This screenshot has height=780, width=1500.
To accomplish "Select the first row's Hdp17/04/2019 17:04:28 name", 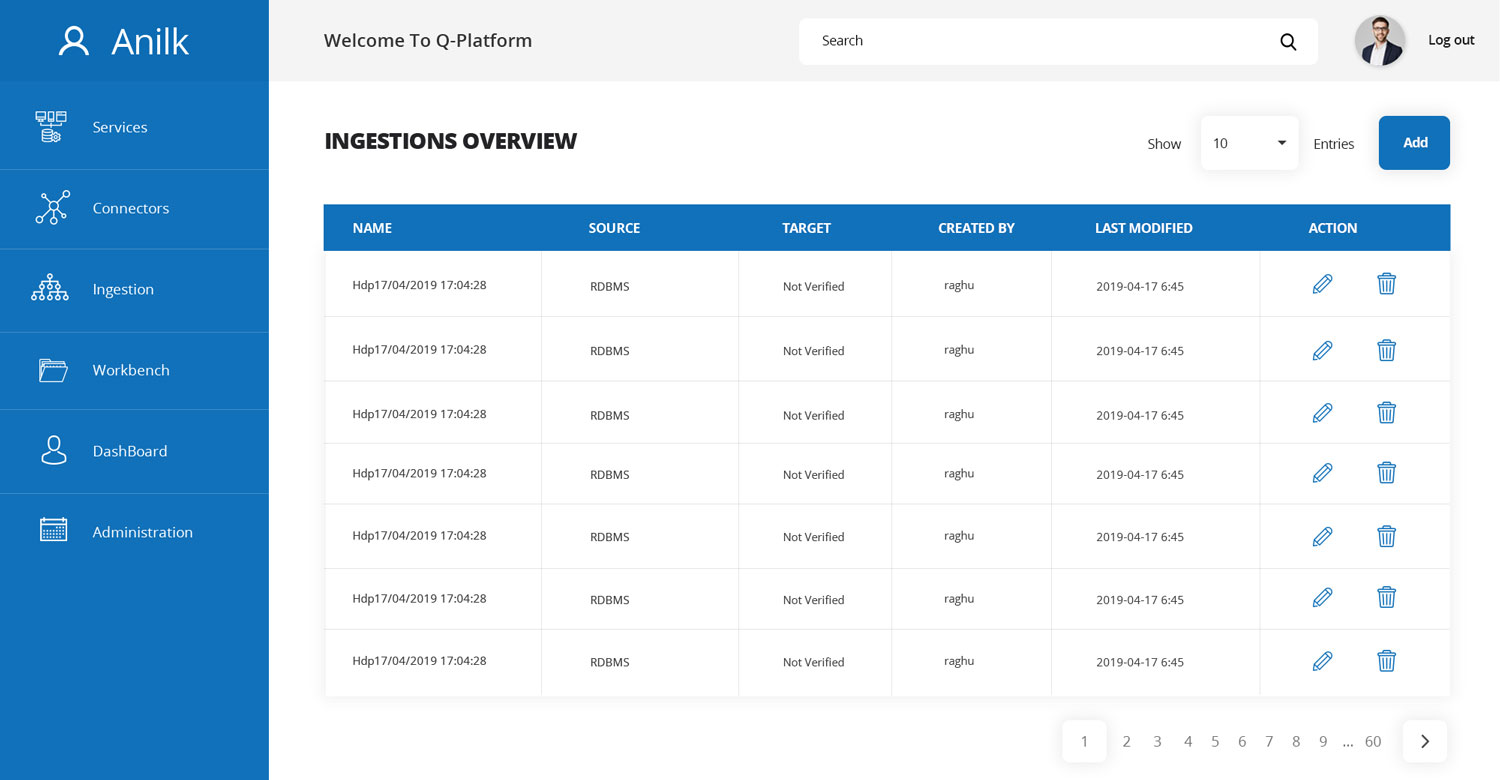I will tap(419, 285).
